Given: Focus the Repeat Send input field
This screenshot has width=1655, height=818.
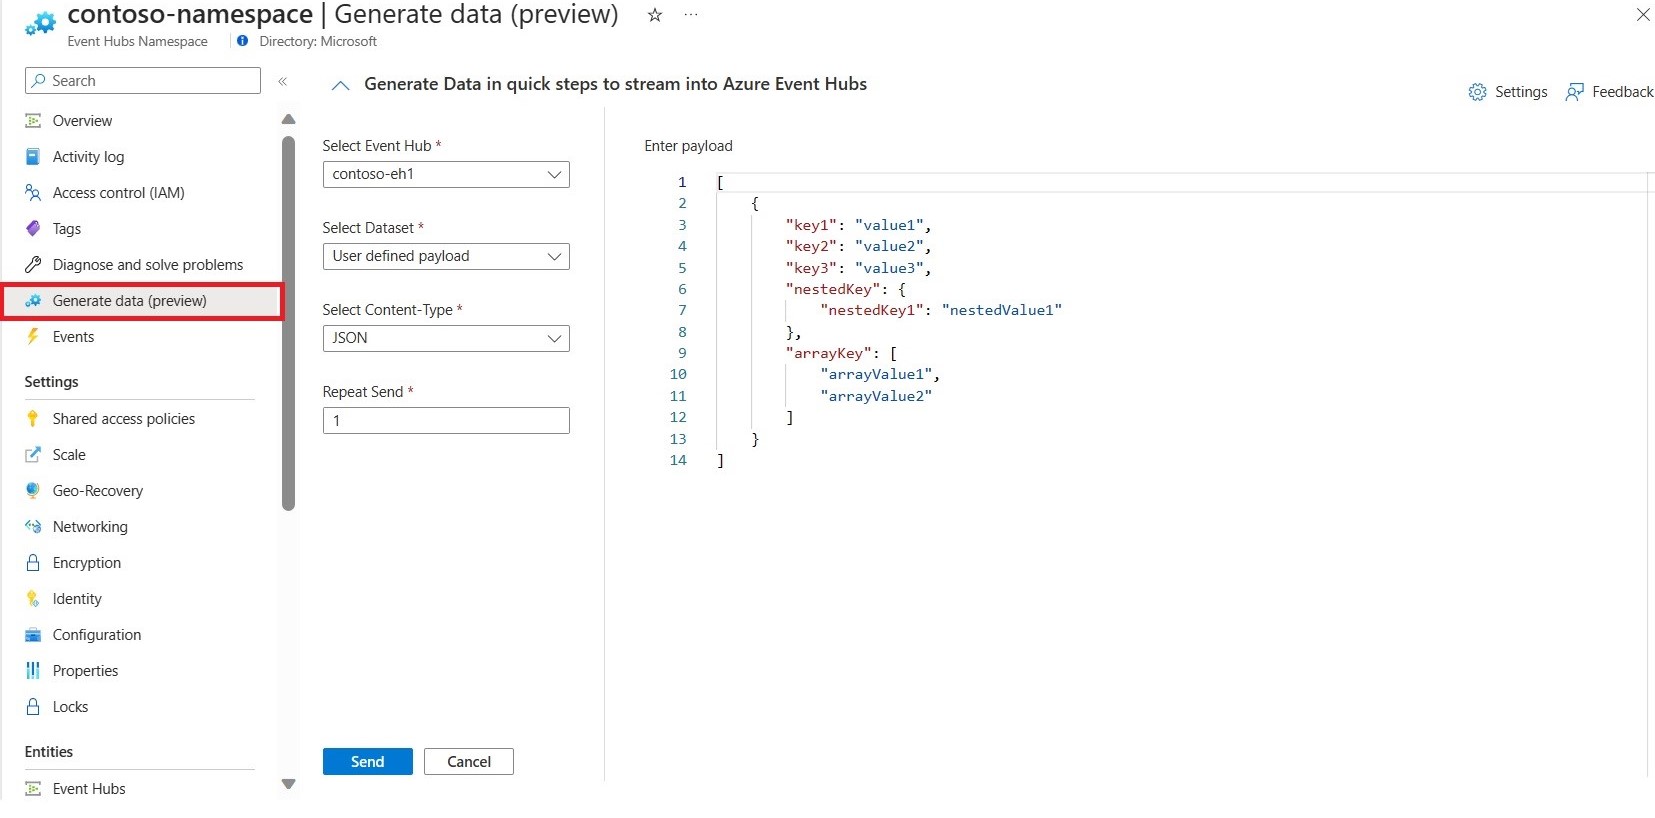Looking at the screenshot, I should (446, 420).
